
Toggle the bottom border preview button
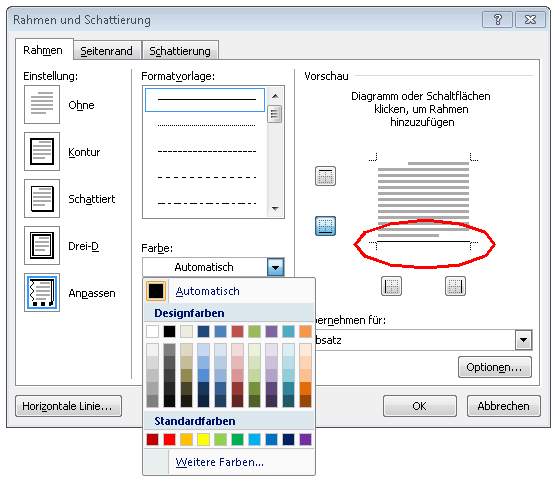(325, 226)
